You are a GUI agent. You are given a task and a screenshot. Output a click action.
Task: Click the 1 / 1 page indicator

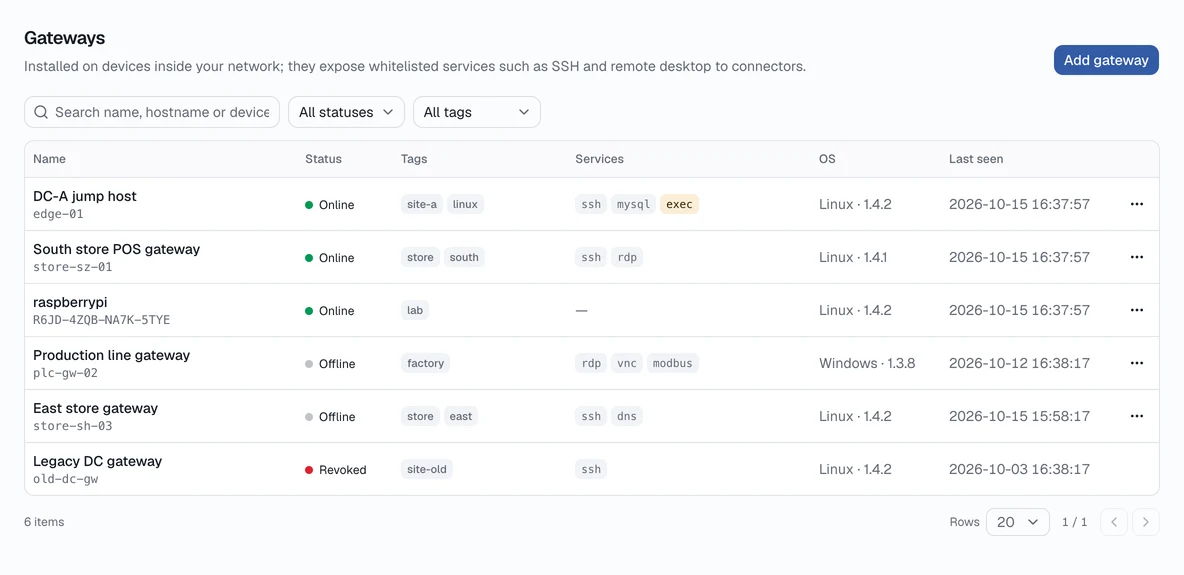(1075, 521)
